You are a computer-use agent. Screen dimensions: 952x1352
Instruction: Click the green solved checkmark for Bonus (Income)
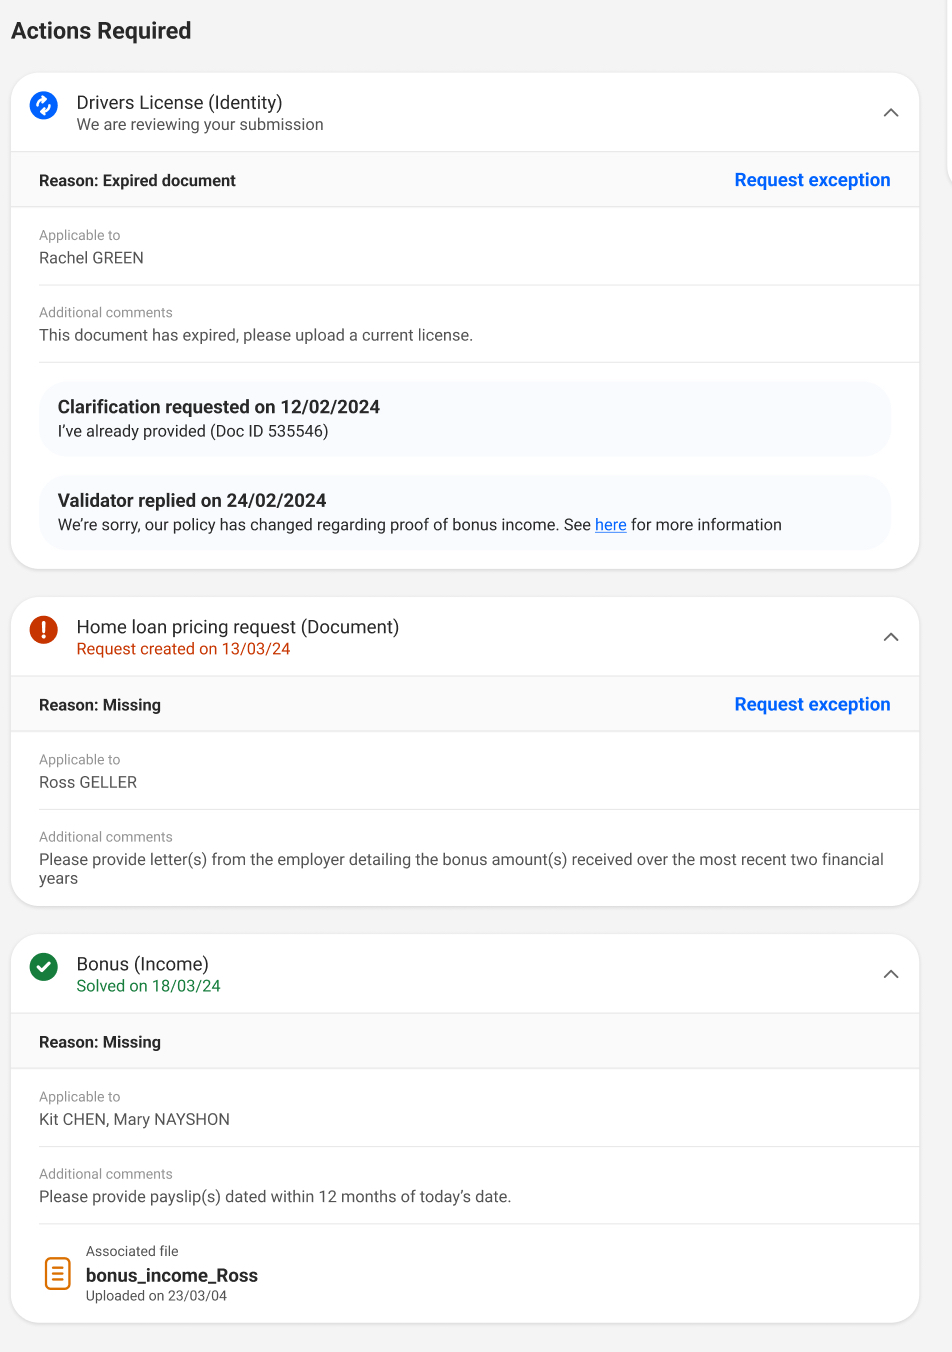coord(44,967)
